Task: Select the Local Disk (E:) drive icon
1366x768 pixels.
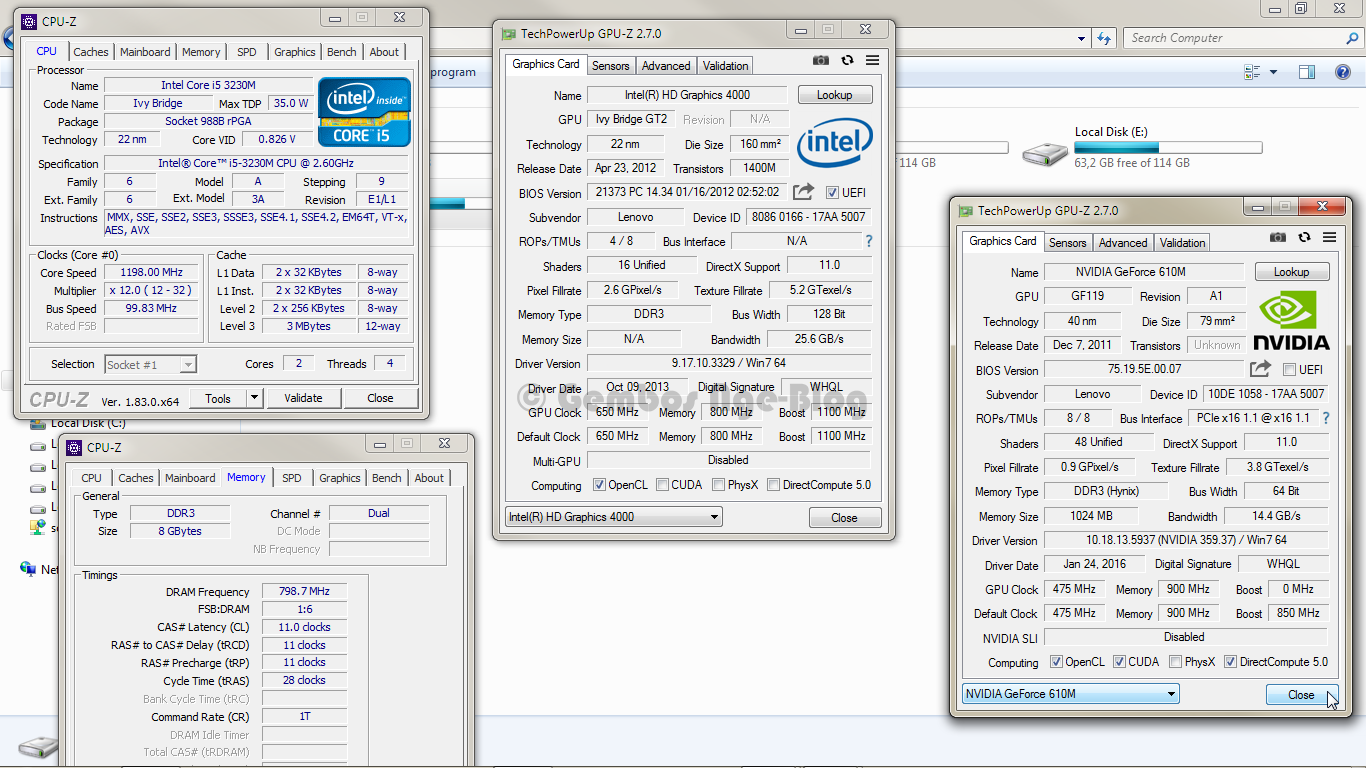Action: point(1045,153)
